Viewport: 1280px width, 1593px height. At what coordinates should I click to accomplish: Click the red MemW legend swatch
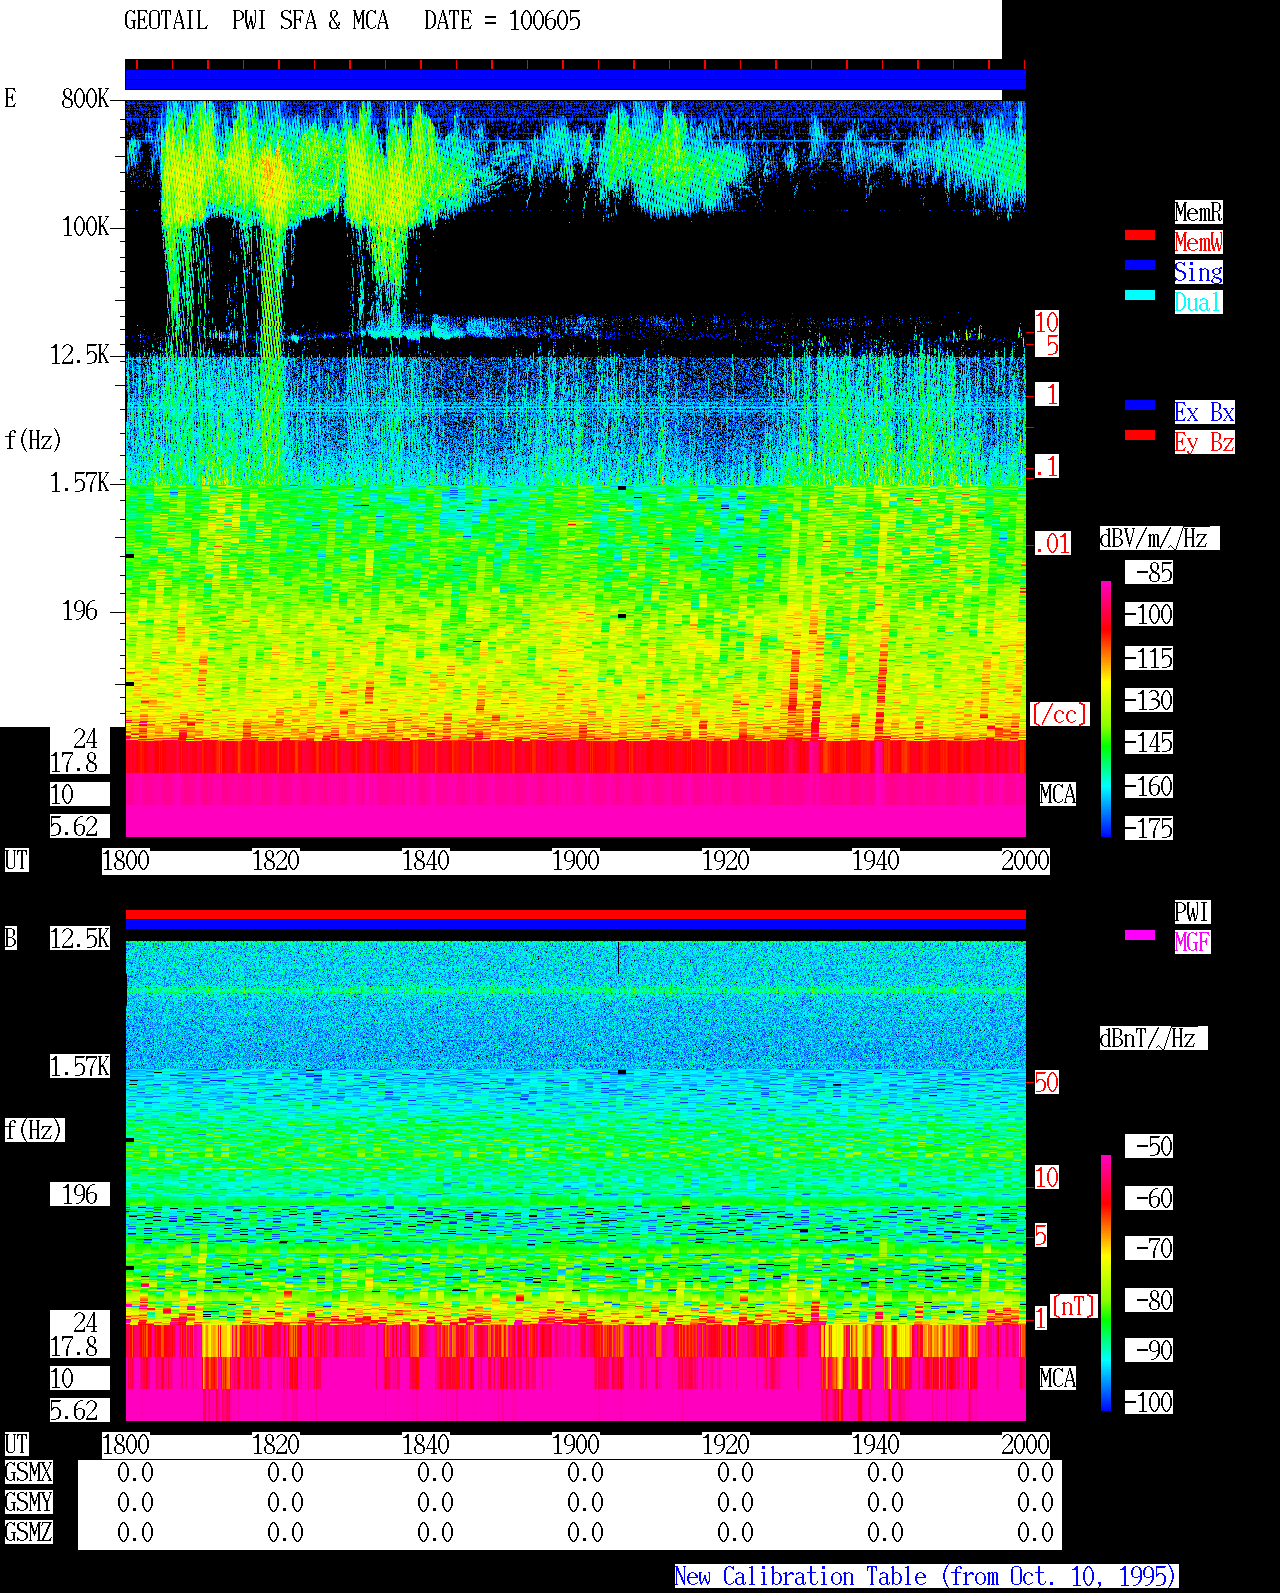click(1140, 236)
